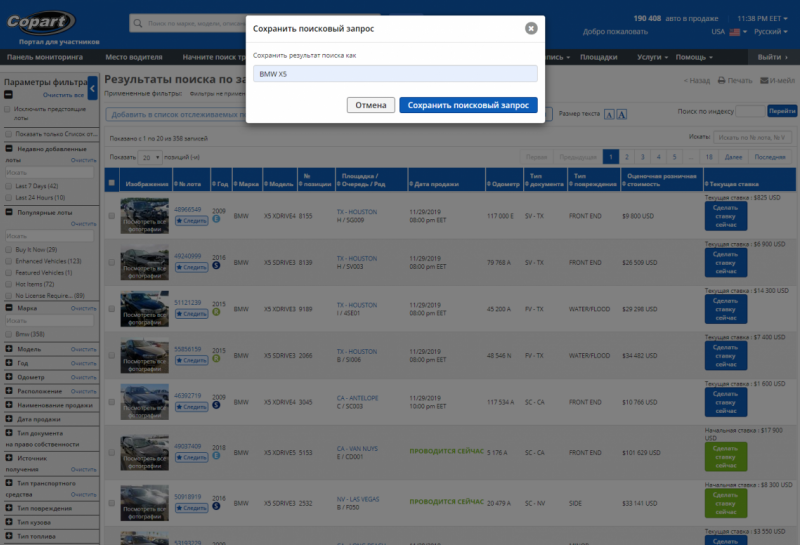Viewport: 800px width, 545px height.
Task: Go to results page 2
Action: click(627, 157)
